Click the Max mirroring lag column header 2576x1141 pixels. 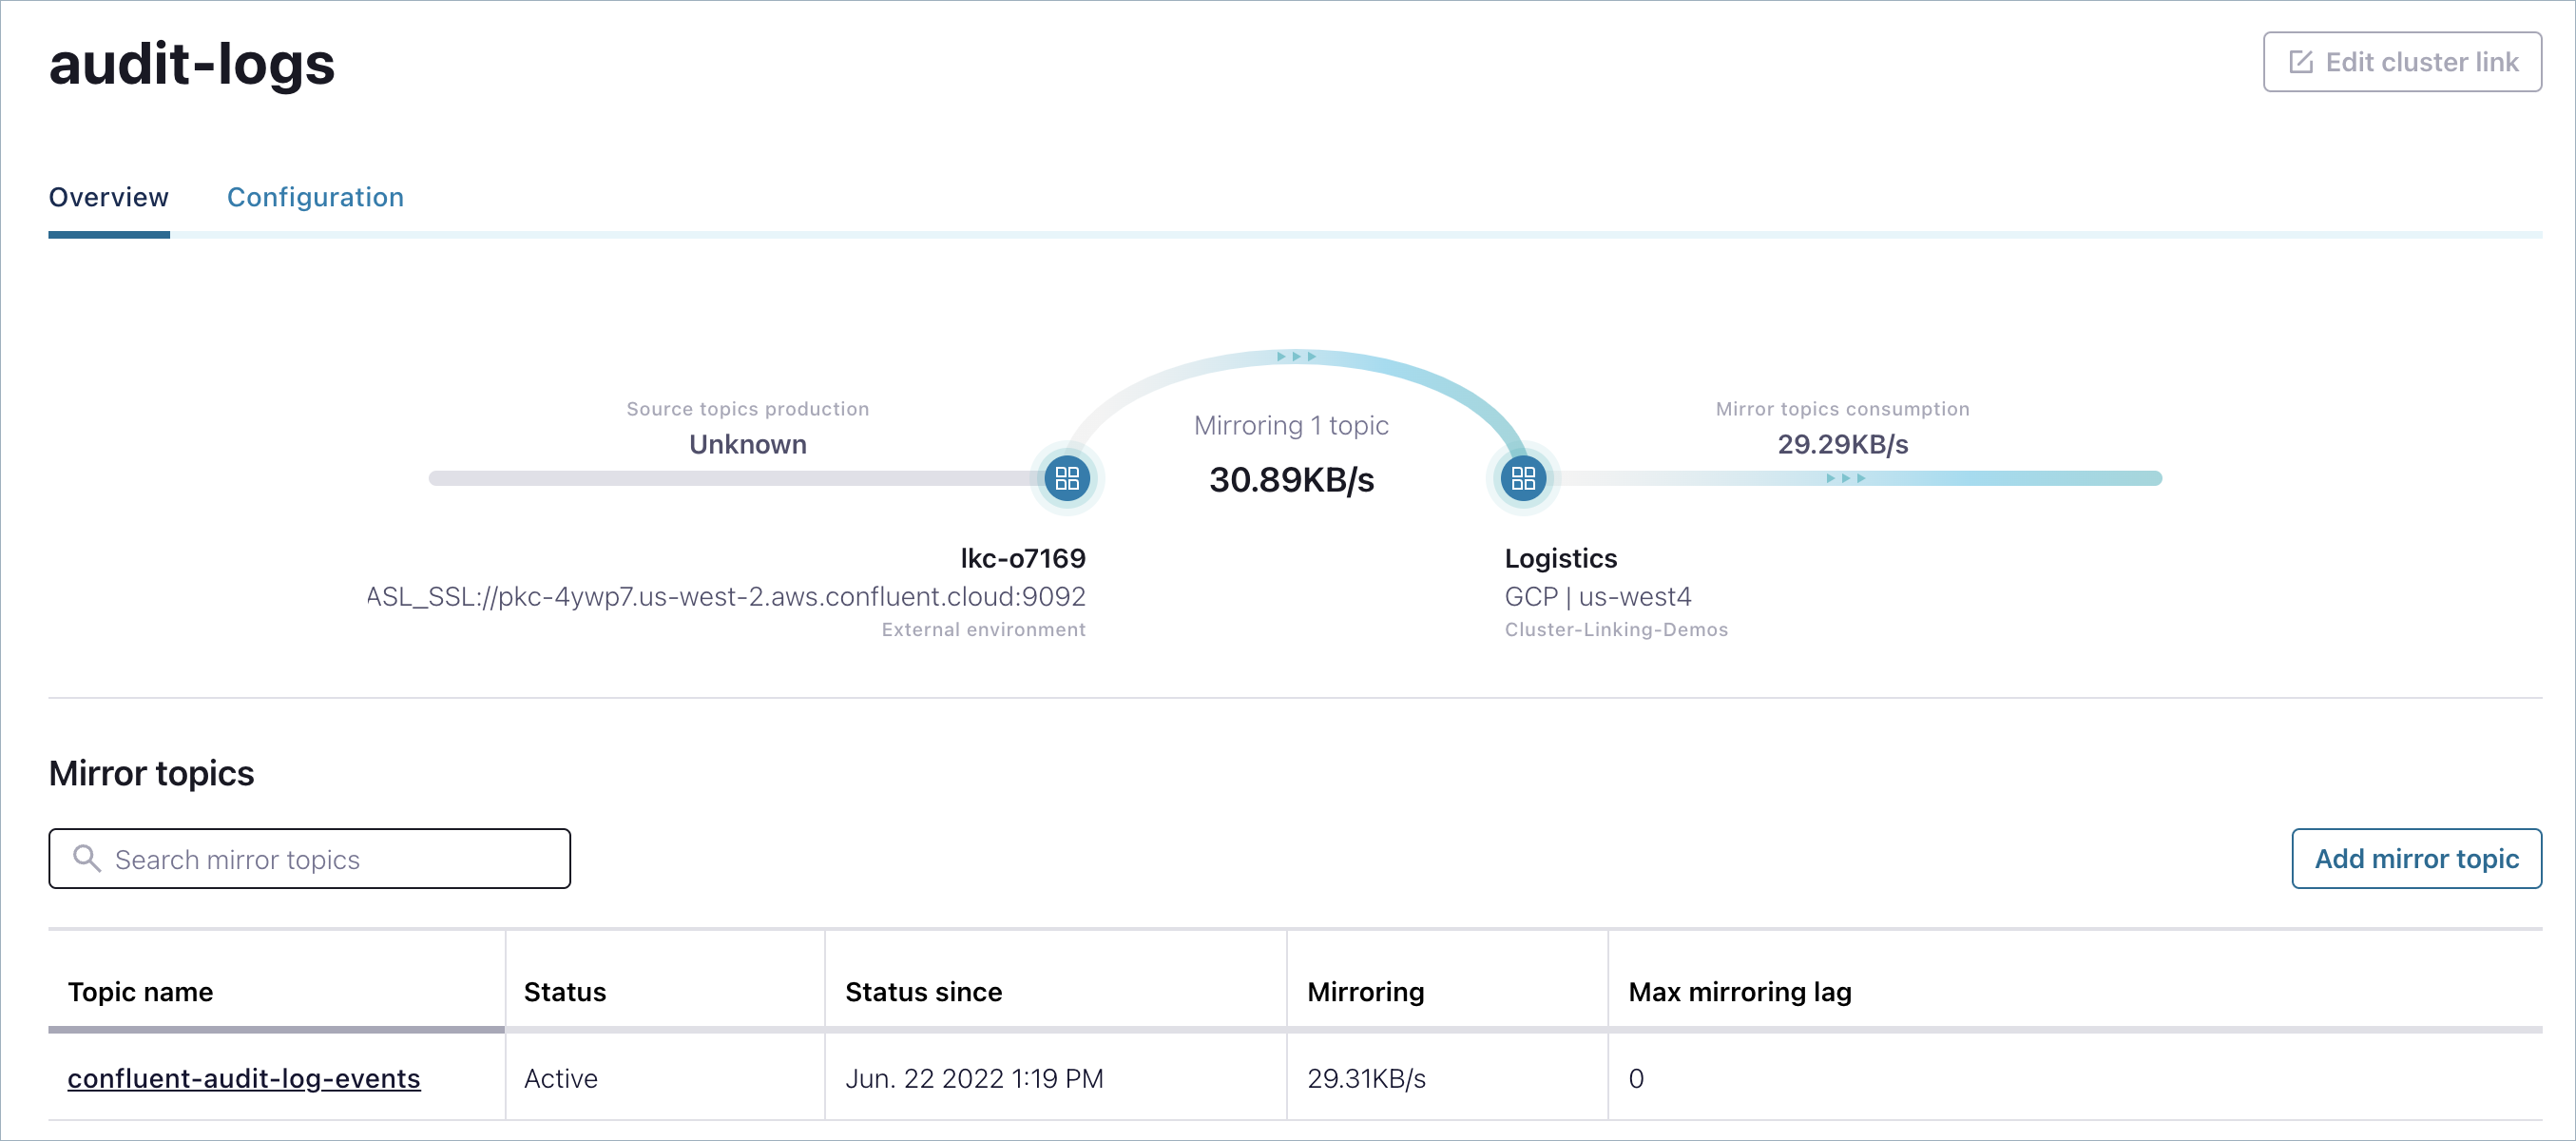point(1739,992)
